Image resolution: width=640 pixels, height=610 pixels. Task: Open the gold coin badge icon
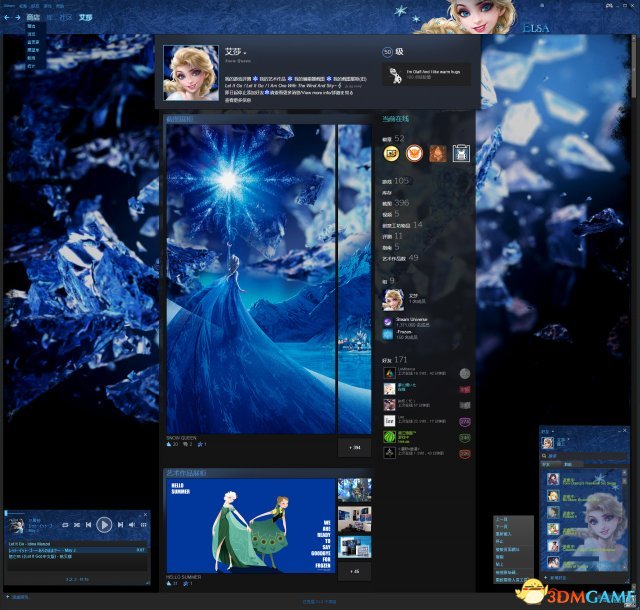point(391,154)
